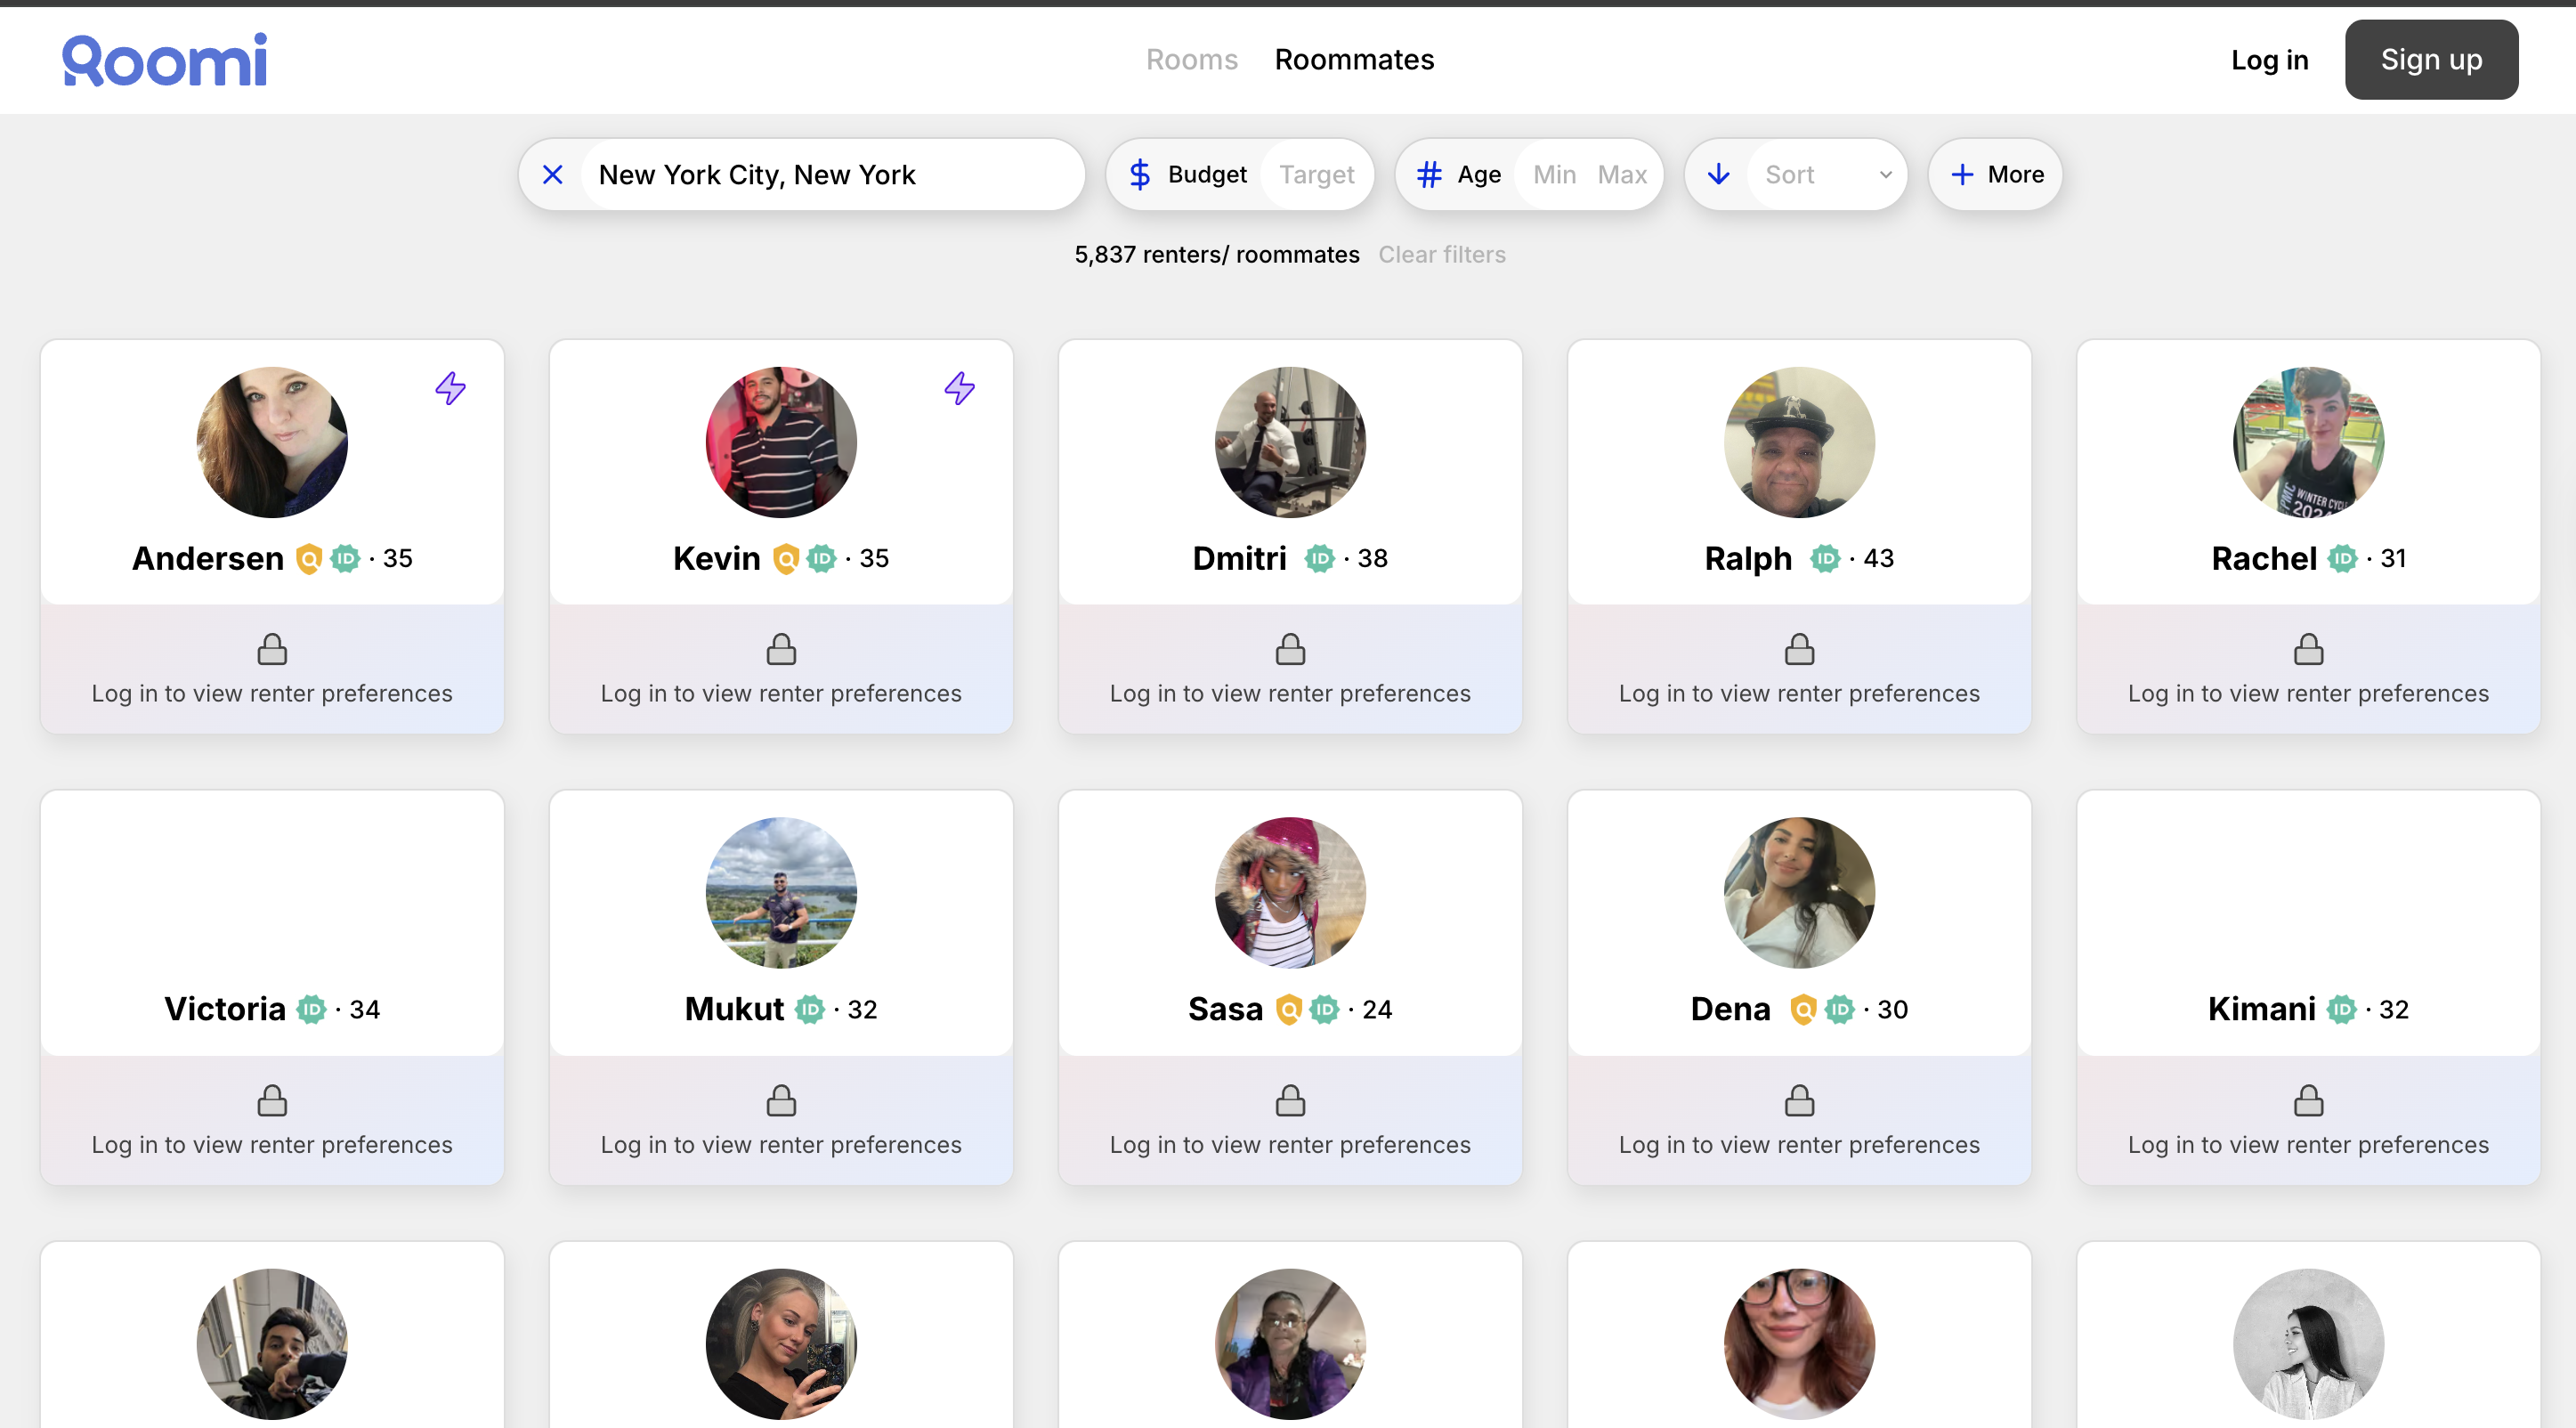Click the Age Min input field
Image resolution: width=2576 pixels, height=1428 pixels.
click(x=1554, y=175)
